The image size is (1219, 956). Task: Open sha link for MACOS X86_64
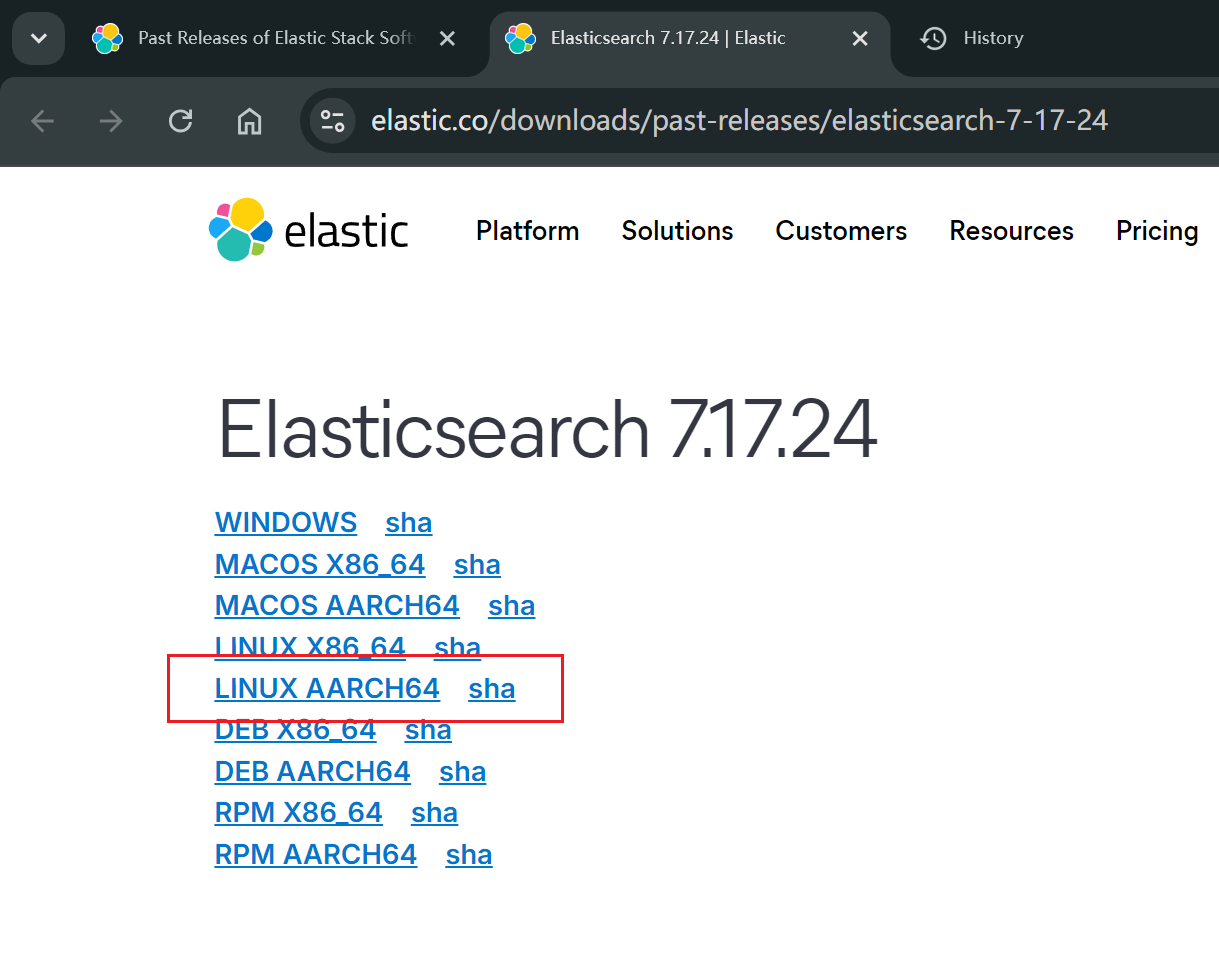477,565
